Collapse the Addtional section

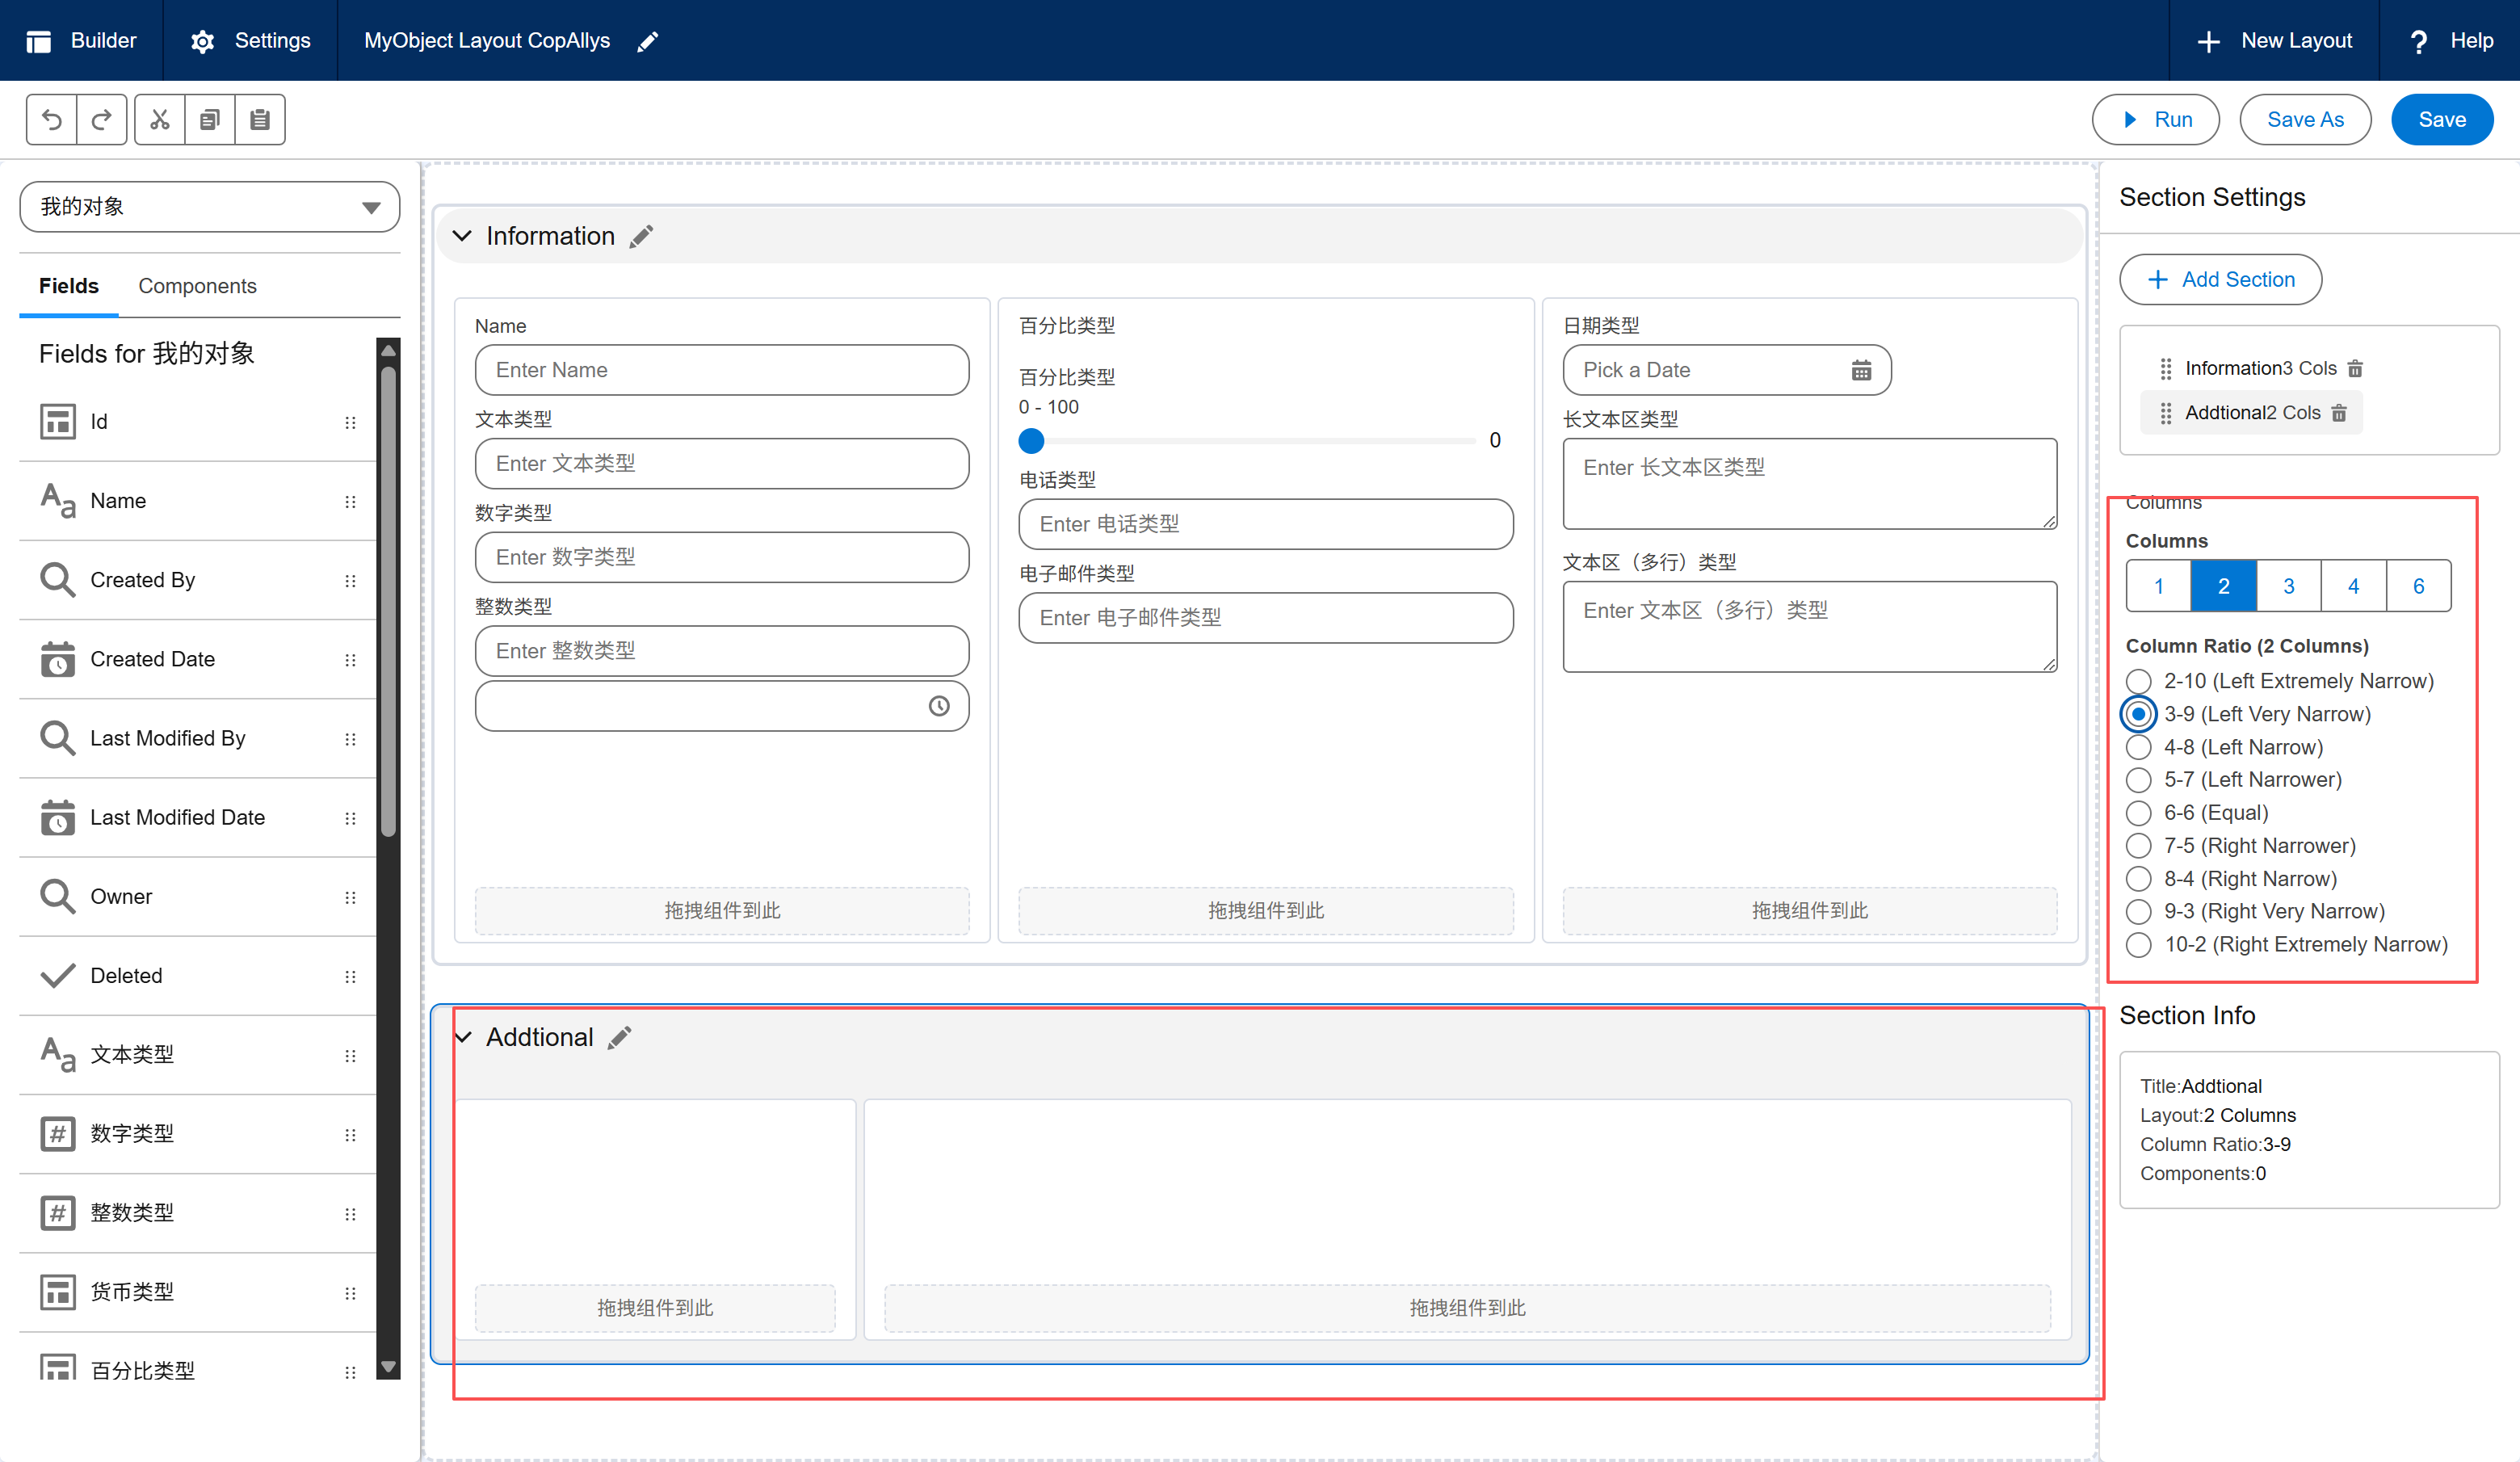(x=462, y=1037)
